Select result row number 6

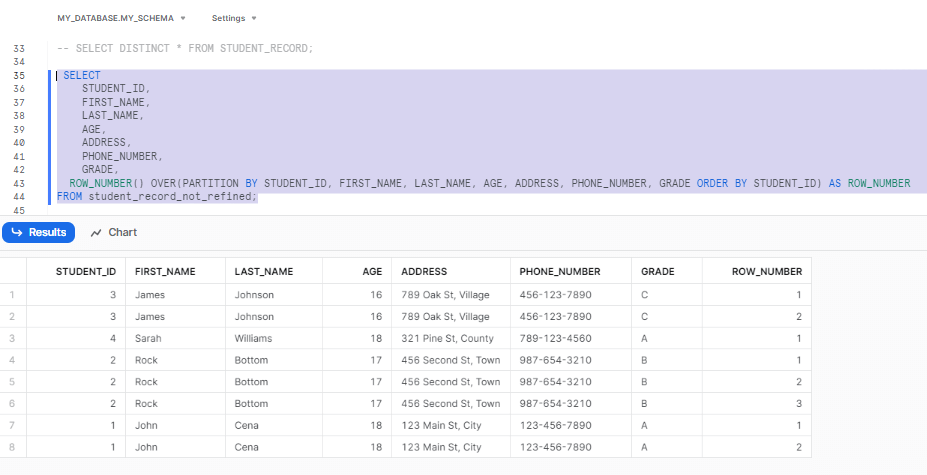pyautogui.click(x=12, y=403)
